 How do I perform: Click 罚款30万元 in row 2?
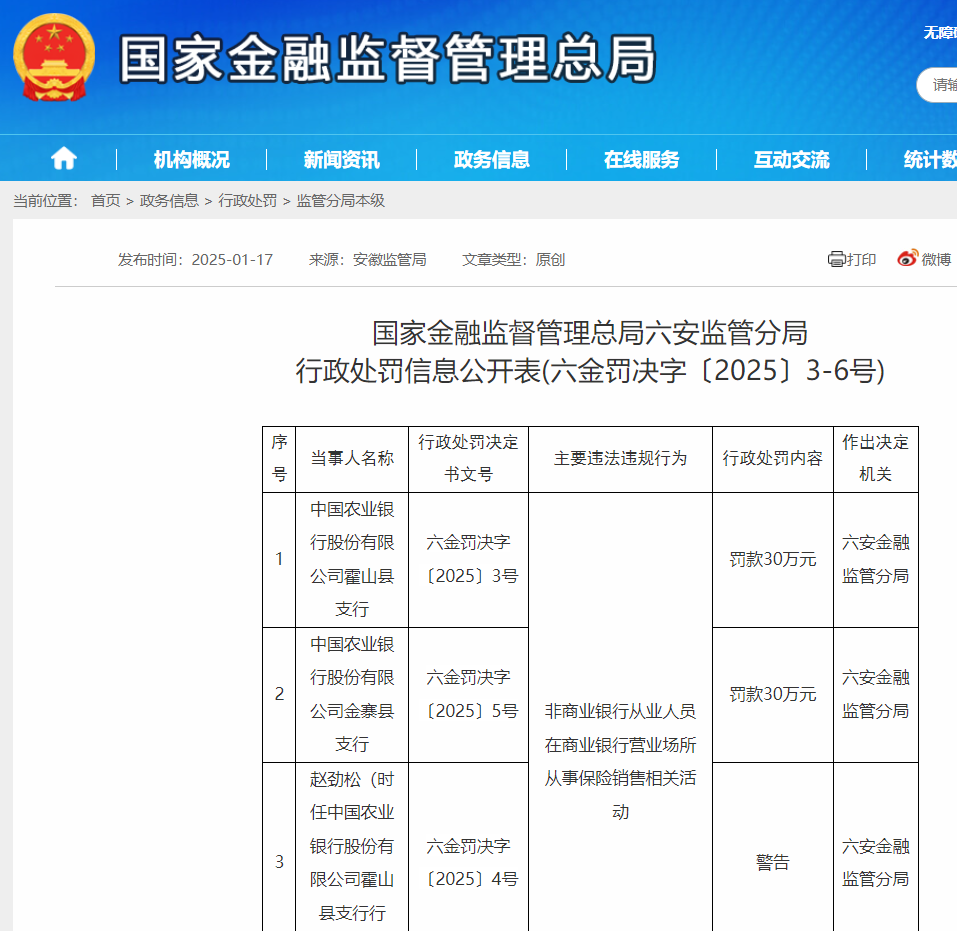click(x=773, y=694)
